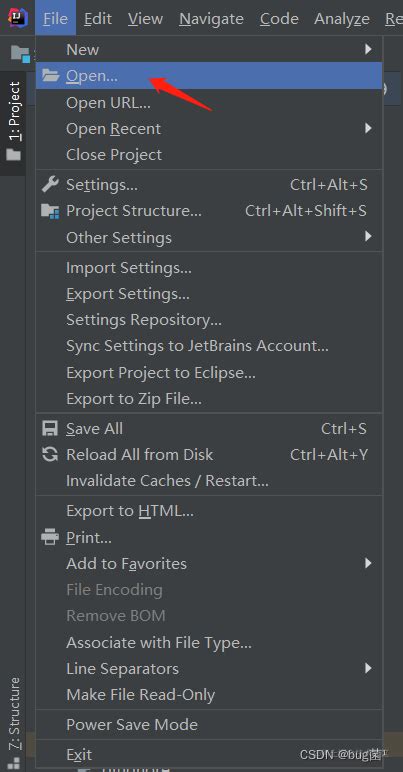Screen dimensions: 403x772
Task: Click the wrench icon next to Settings
Action: point(50,185)
